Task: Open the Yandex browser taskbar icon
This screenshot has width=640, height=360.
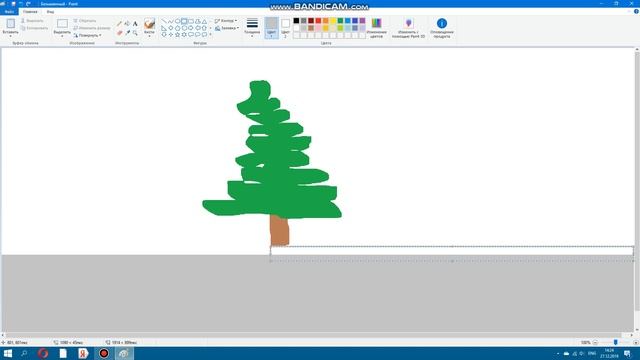Action: [x=83, y=353]
